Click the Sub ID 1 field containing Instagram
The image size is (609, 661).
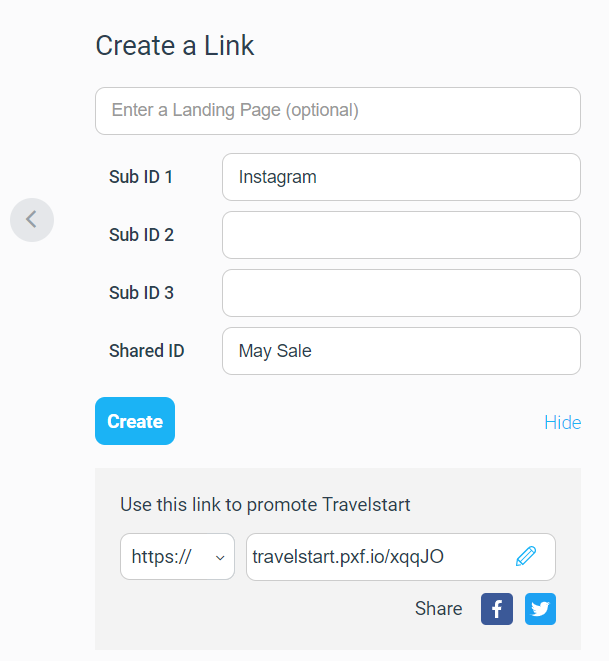(x=401, y=177)
